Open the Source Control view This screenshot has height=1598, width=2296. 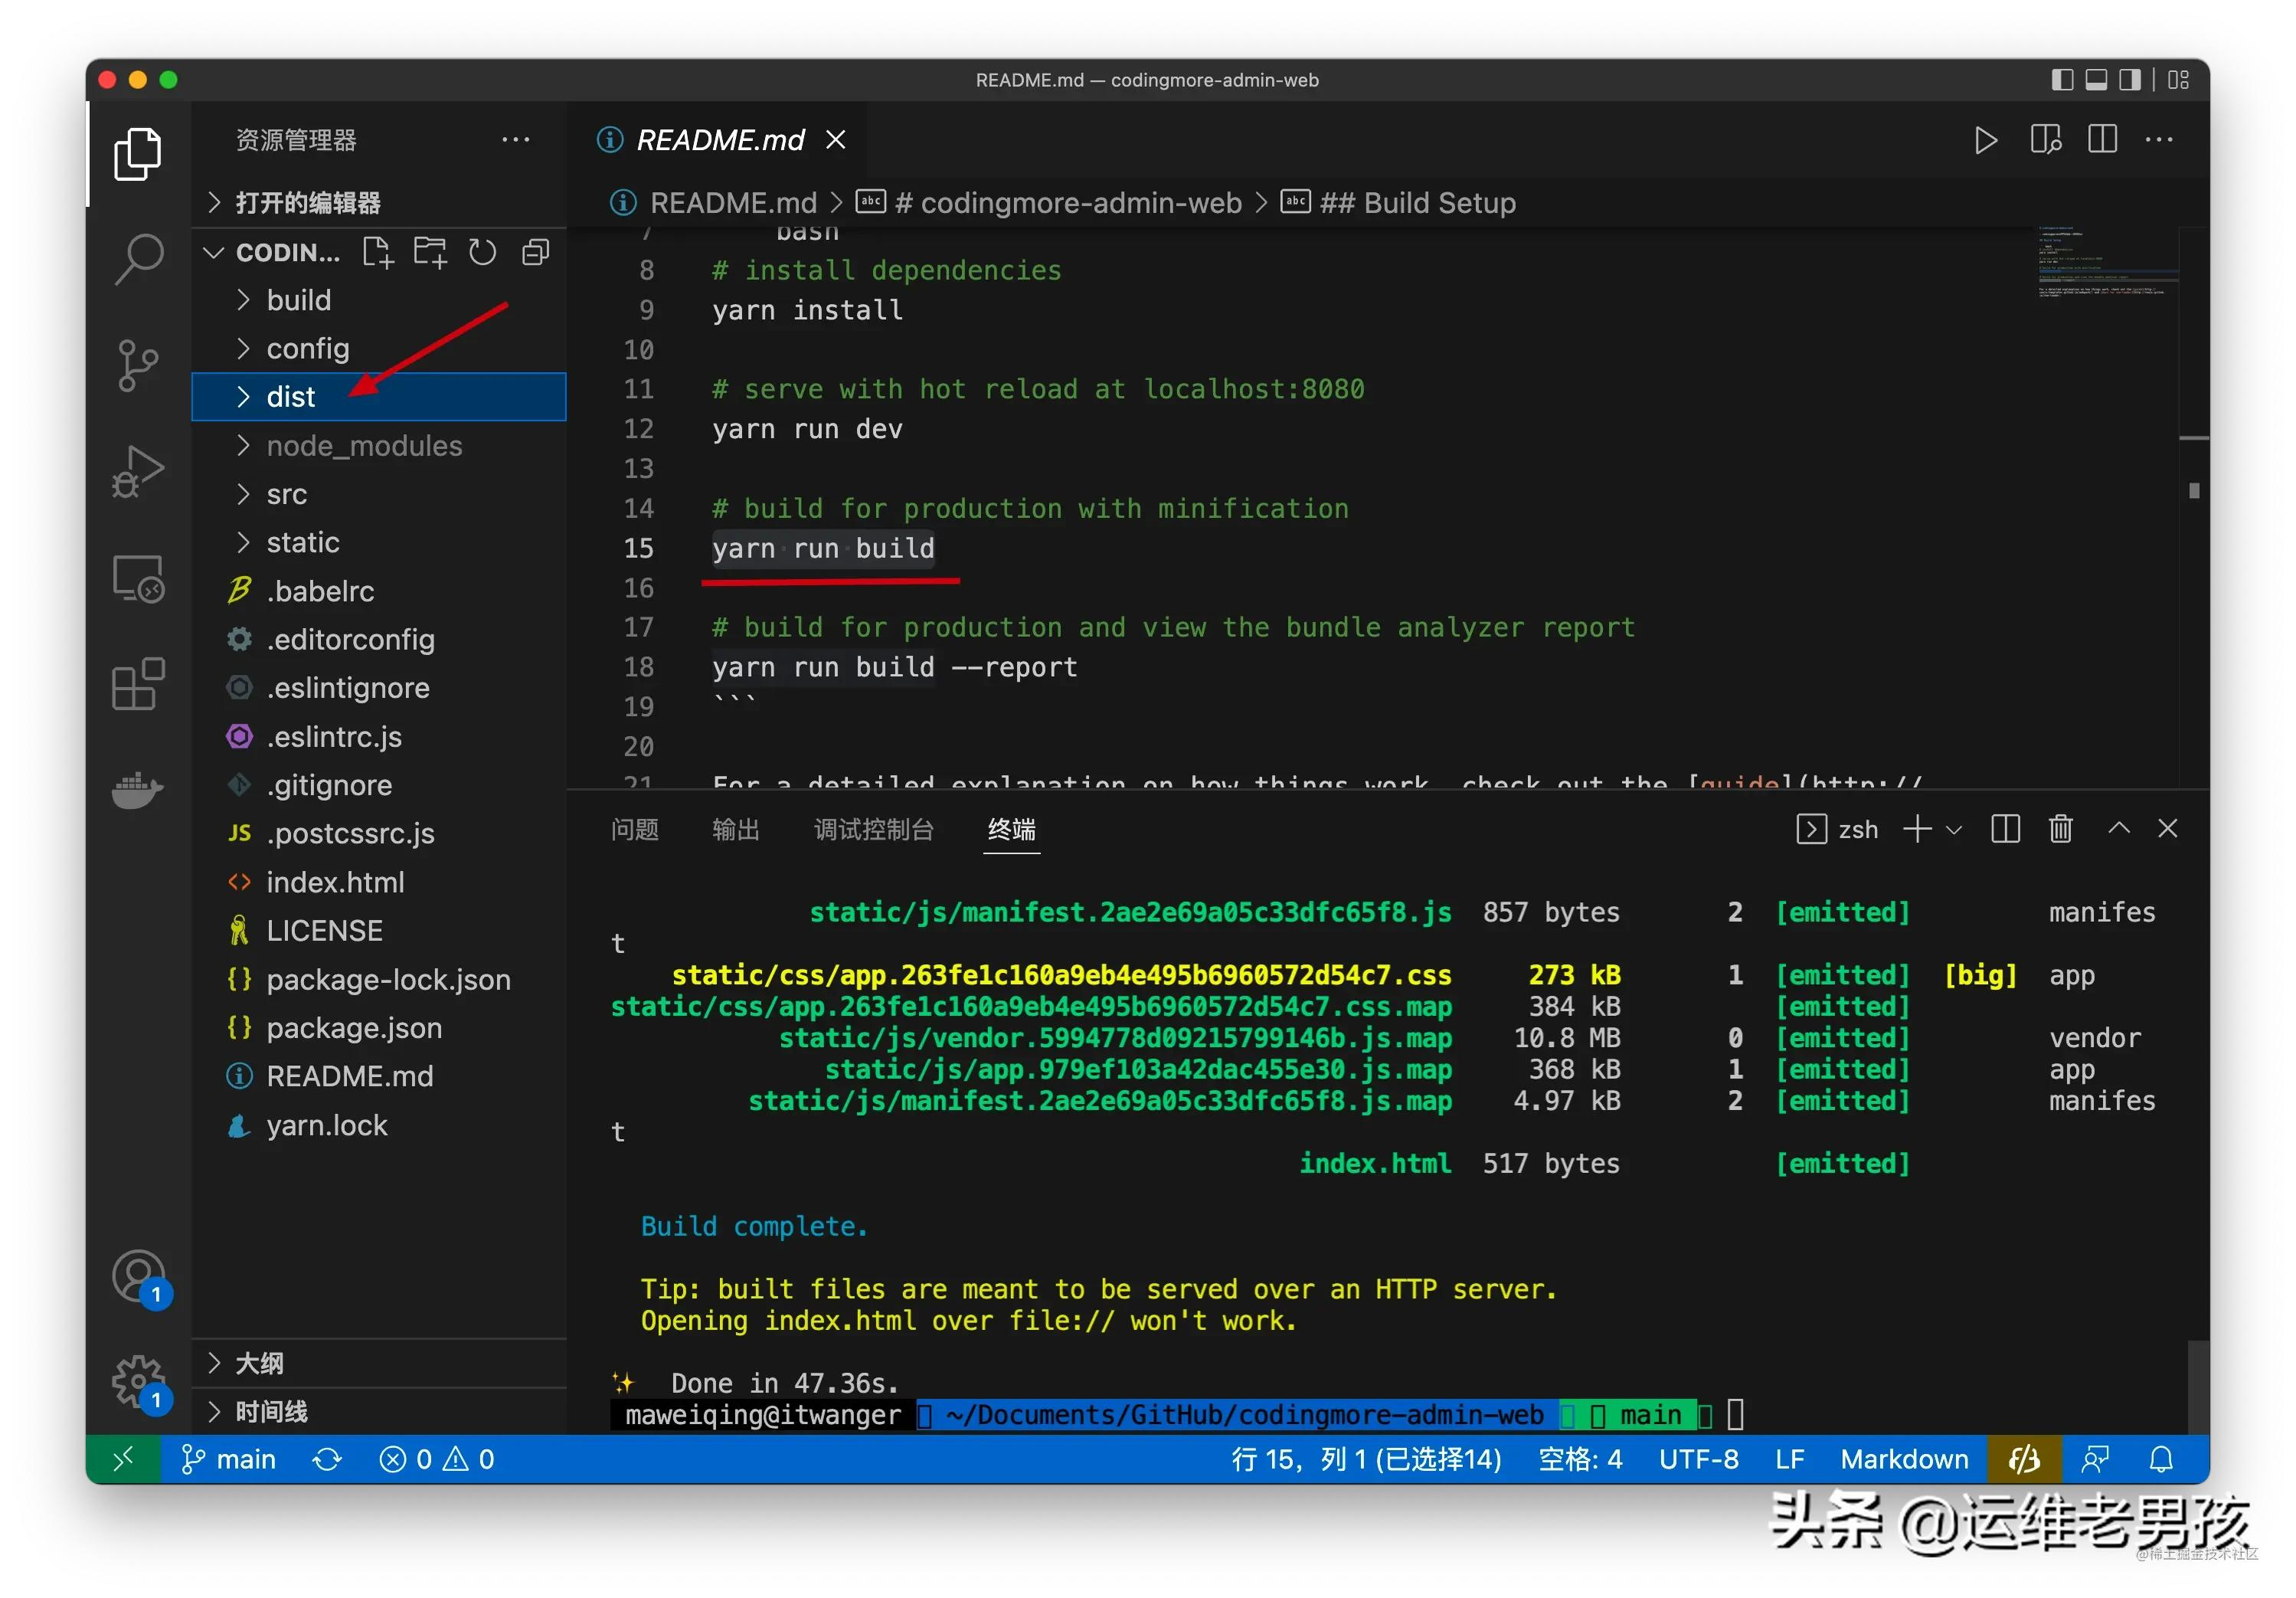[x=138, y=365]
